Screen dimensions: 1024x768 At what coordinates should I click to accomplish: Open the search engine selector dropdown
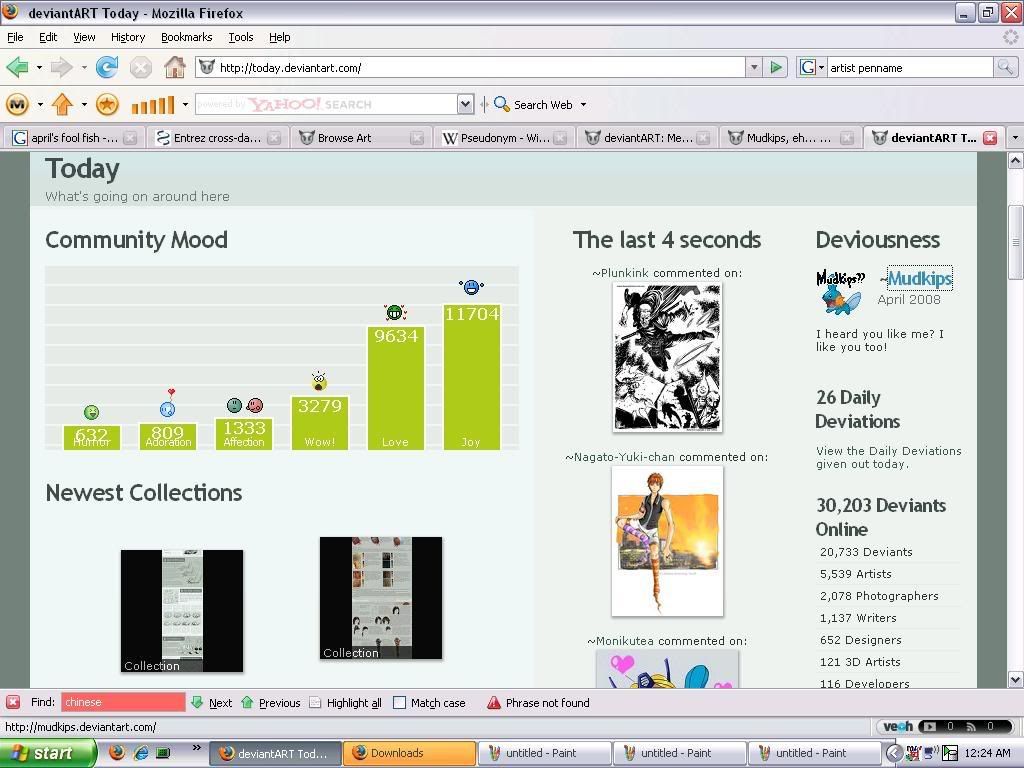pos(822,67)
